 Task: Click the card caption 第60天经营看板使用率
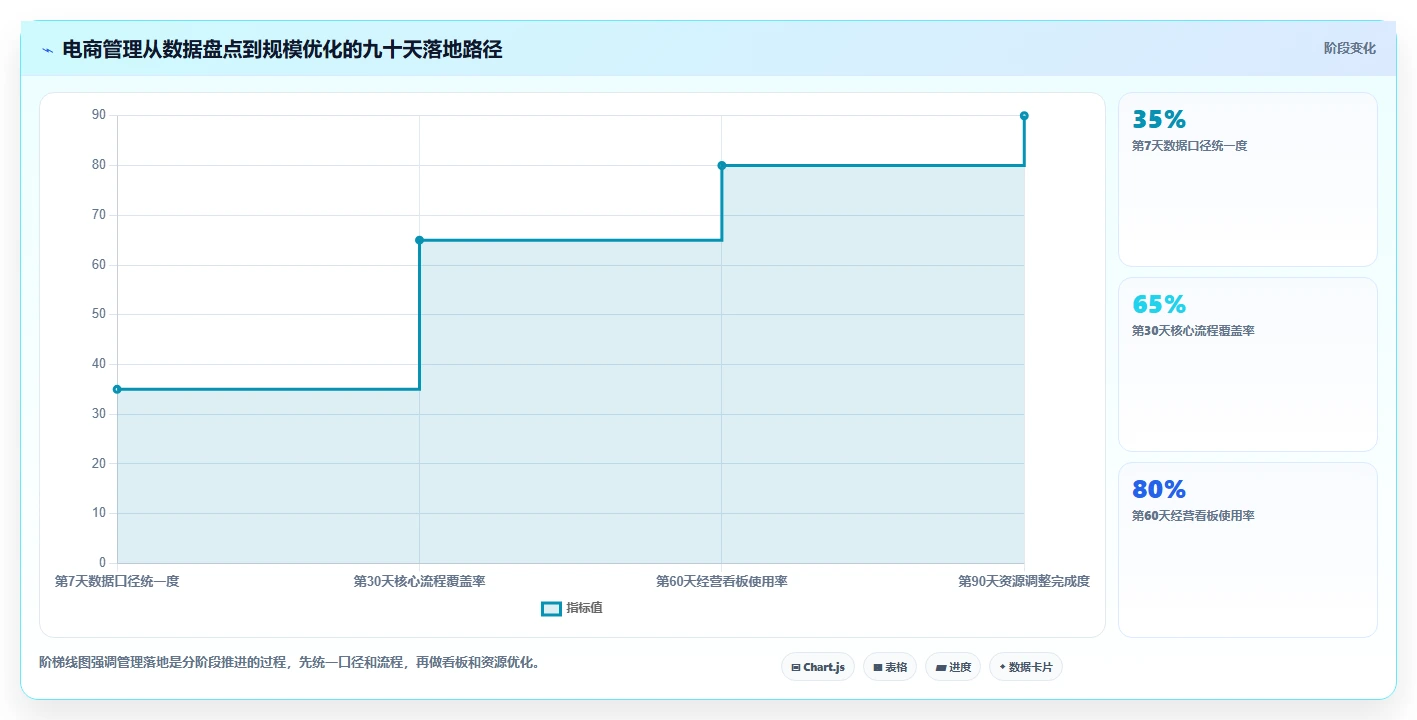(x=1192, y=516)
